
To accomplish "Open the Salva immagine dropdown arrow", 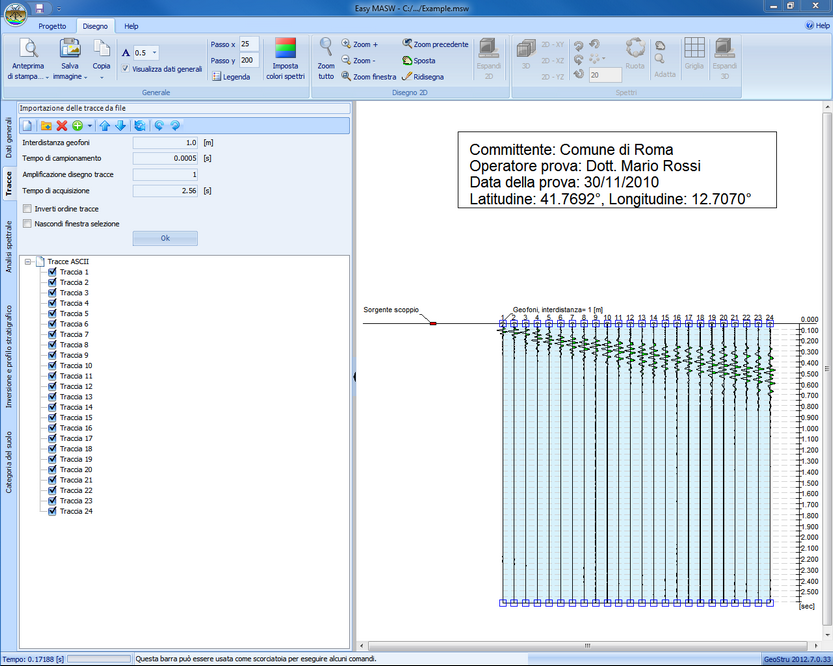I will pos(86,78).
